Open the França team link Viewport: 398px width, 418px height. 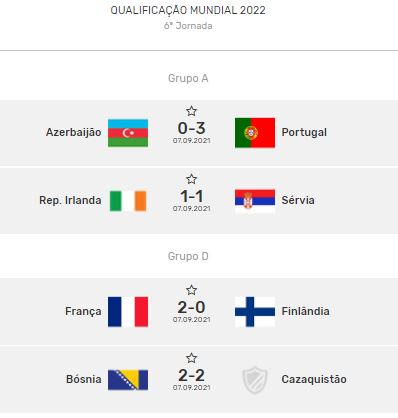pyautogui.click(x=83, y=311)
